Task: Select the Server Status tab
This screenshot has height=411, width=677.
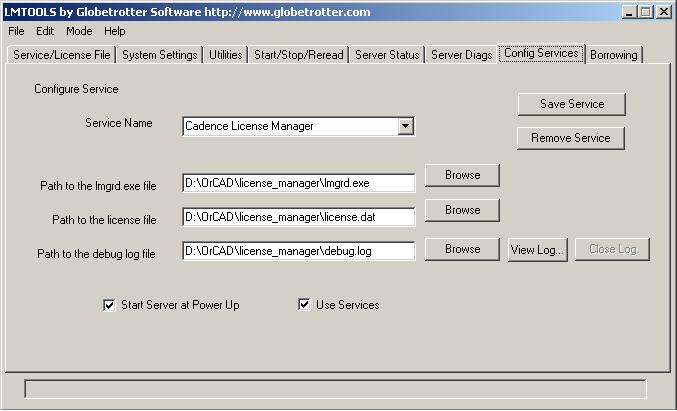Action: (387, 55)
